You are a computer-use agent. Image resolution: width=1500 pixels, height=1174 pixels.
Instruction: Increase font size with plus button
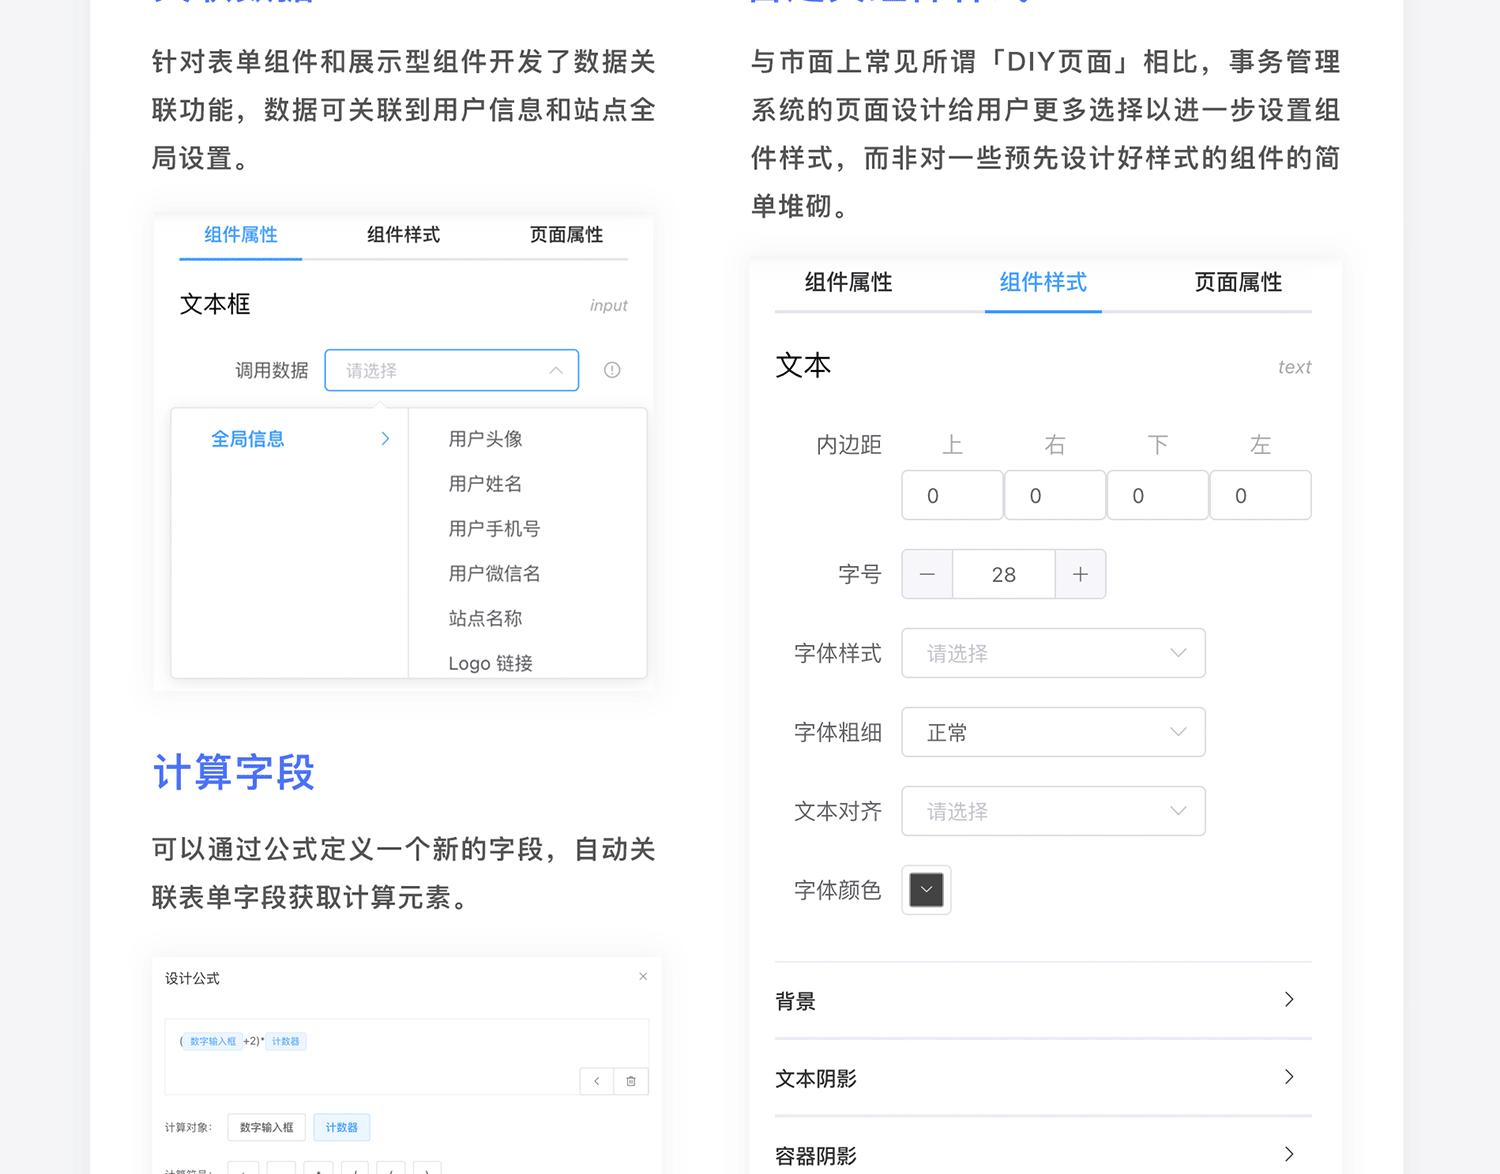pos(1080,574)
